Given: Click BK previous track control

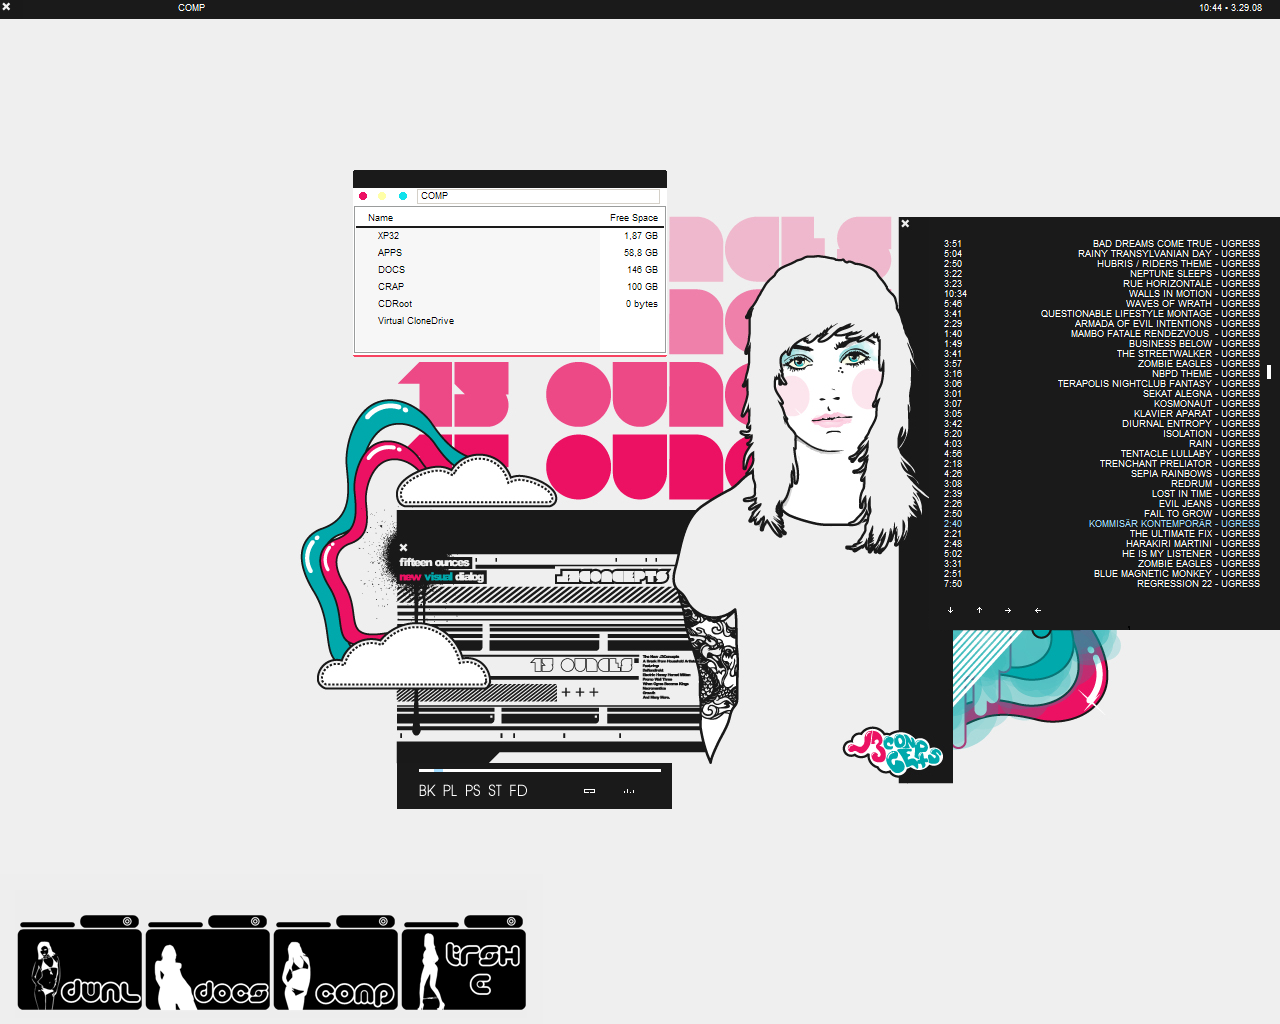Looking at the screenshot, I should (x=427, y=791).
